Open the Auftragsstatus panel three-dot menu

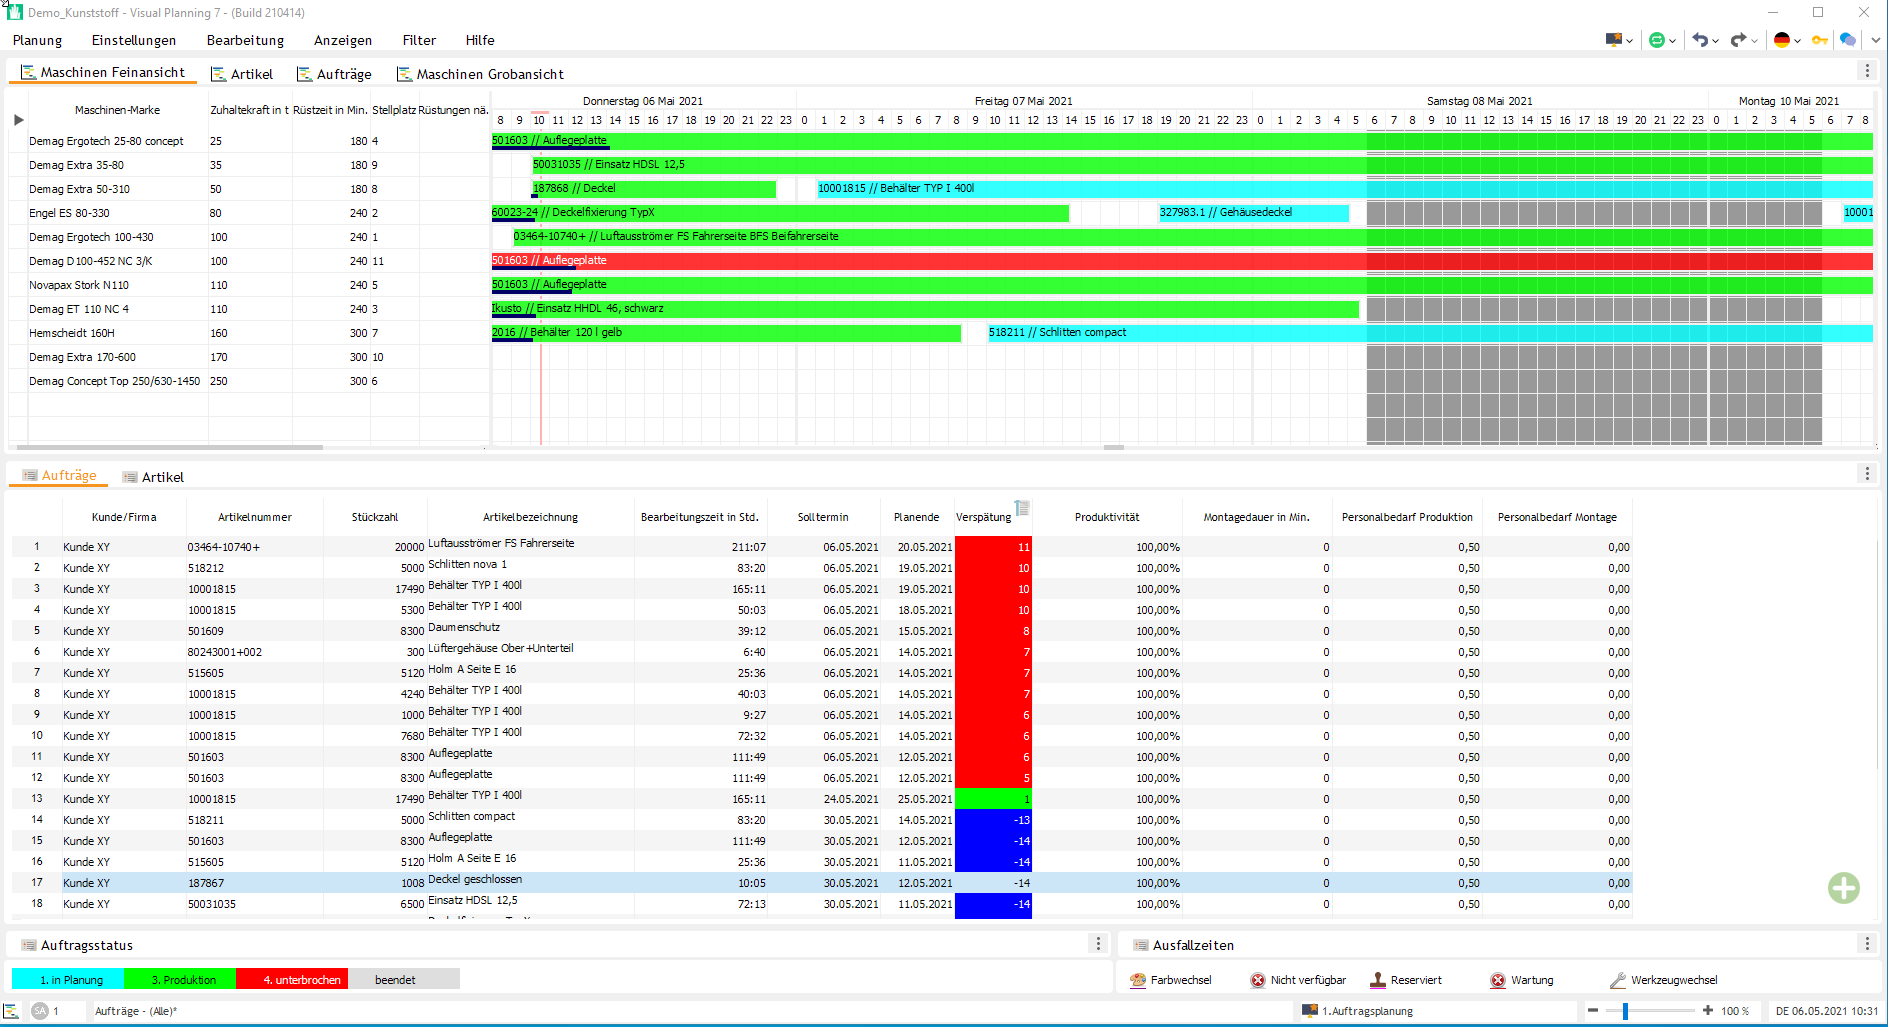pos(1098,944)
